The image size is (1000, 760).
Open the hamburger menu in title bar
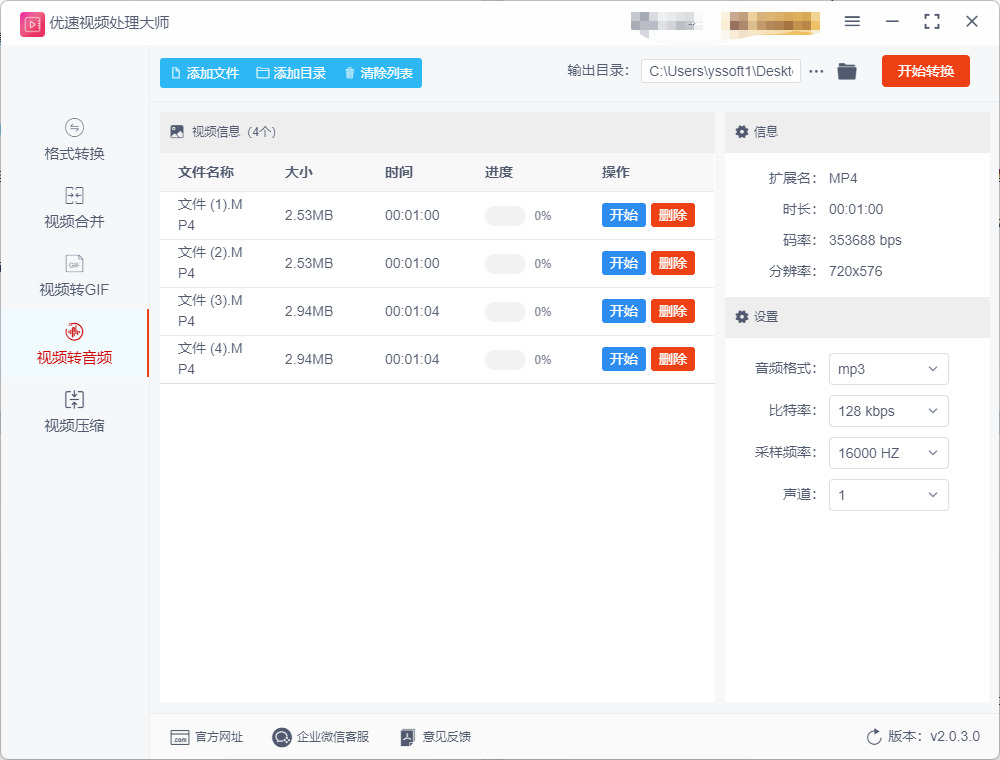[x=852, y=22]
